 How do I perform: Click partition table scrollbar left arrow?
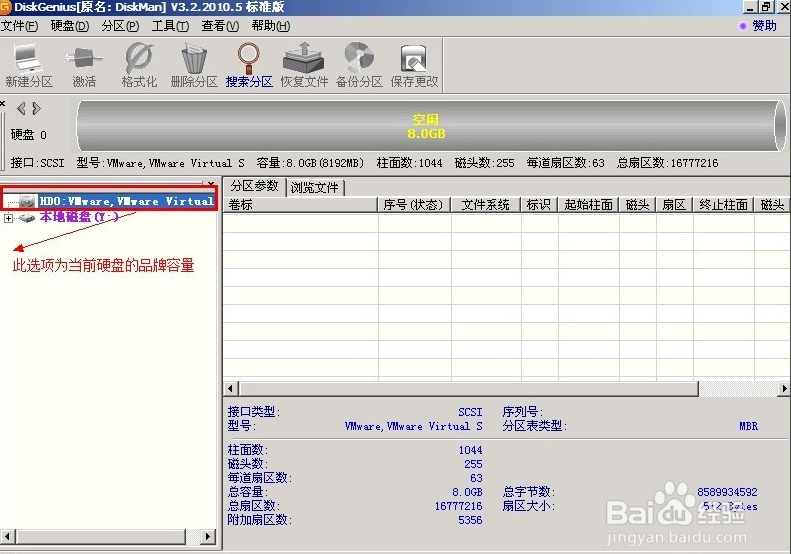coord(231,389)
